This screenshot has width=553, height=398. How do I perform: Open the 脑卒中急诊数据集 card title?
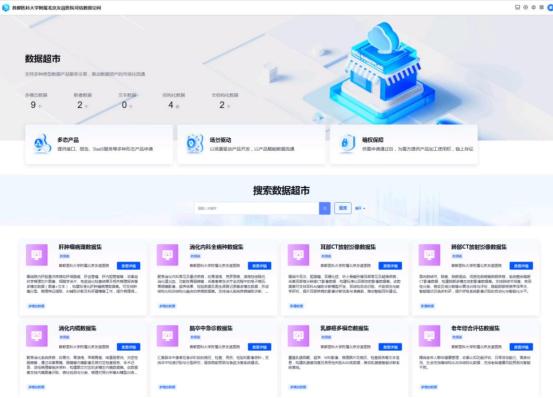coord(211,328)
